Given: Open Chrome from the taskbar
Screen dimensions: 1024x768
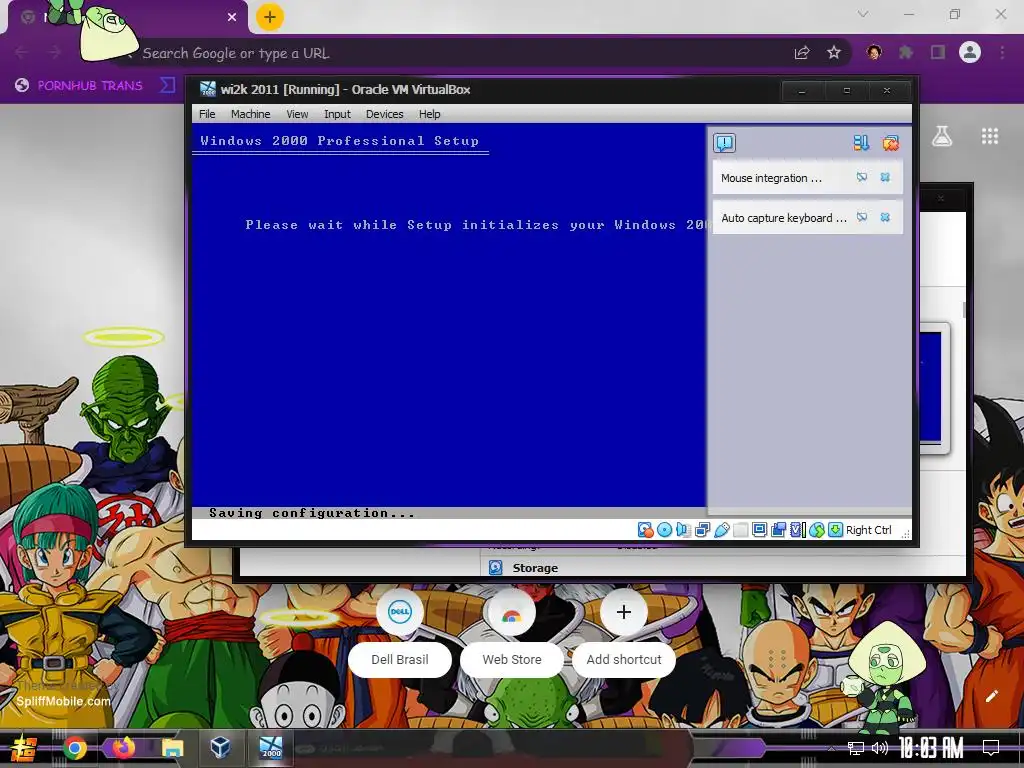Looking at the screenshot, I should point(74,748).
